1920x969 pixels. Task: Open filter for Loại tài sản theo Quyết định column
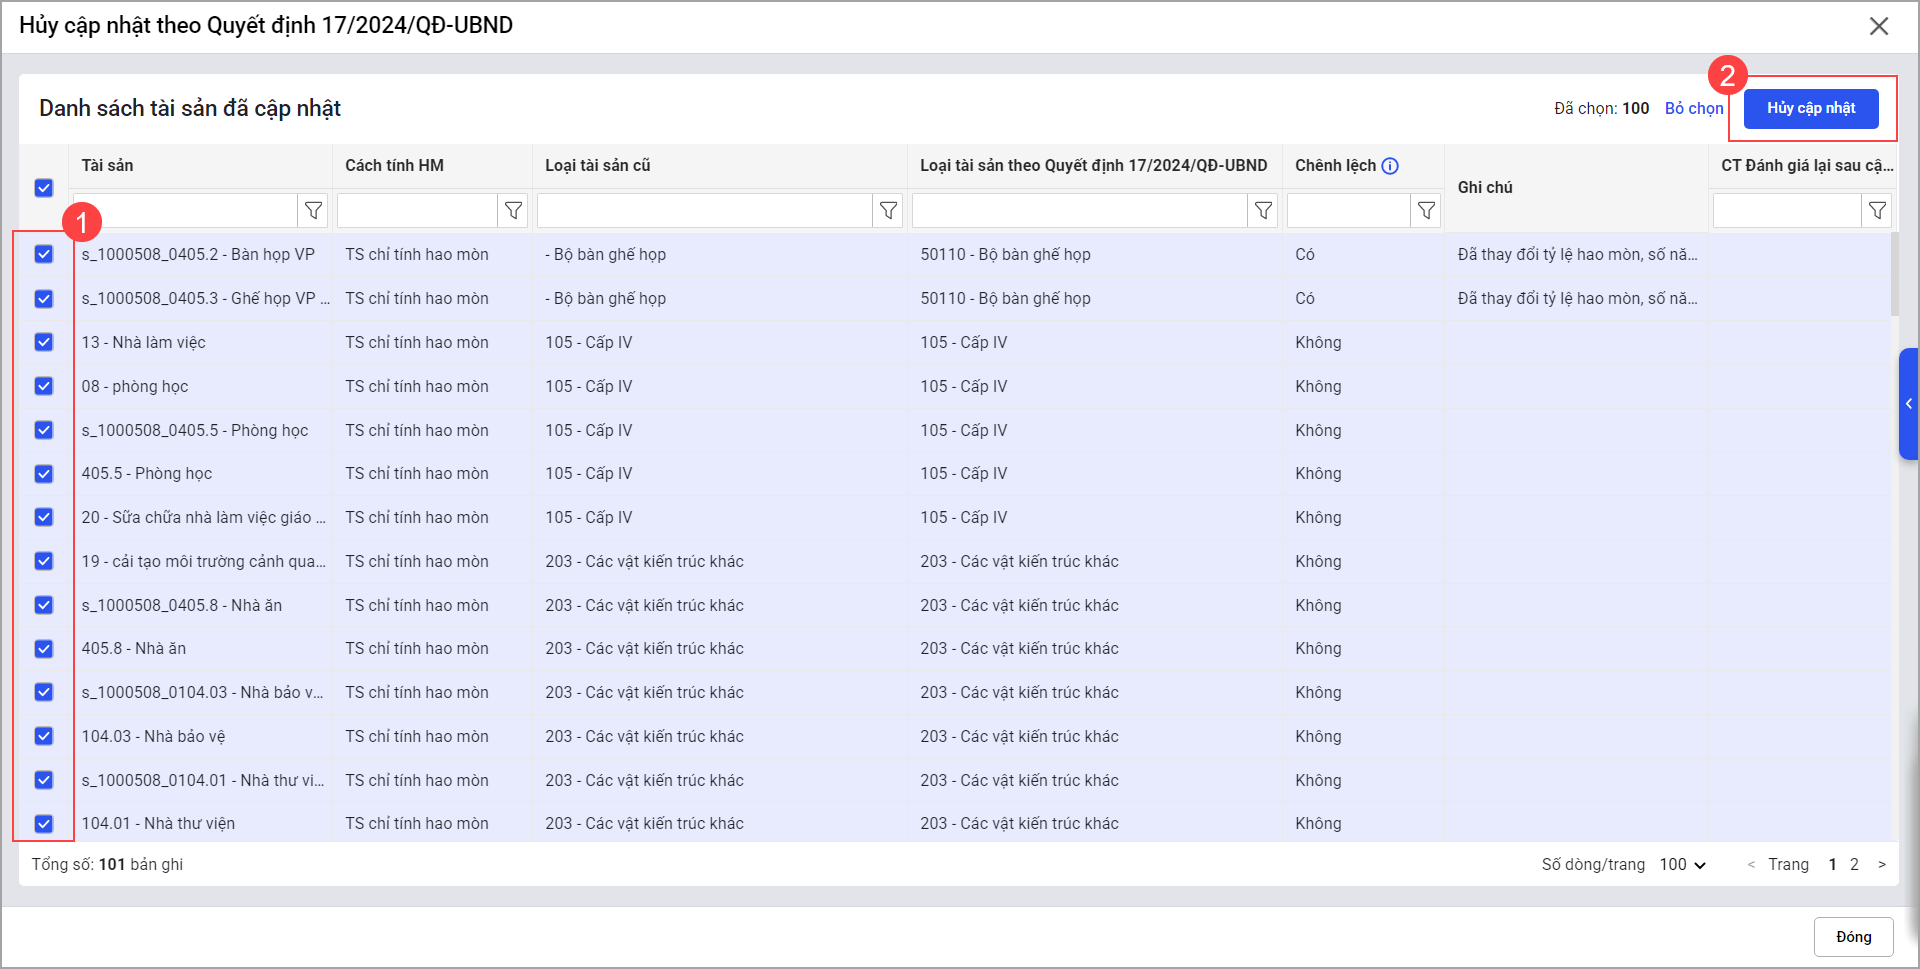point(1263,211)
